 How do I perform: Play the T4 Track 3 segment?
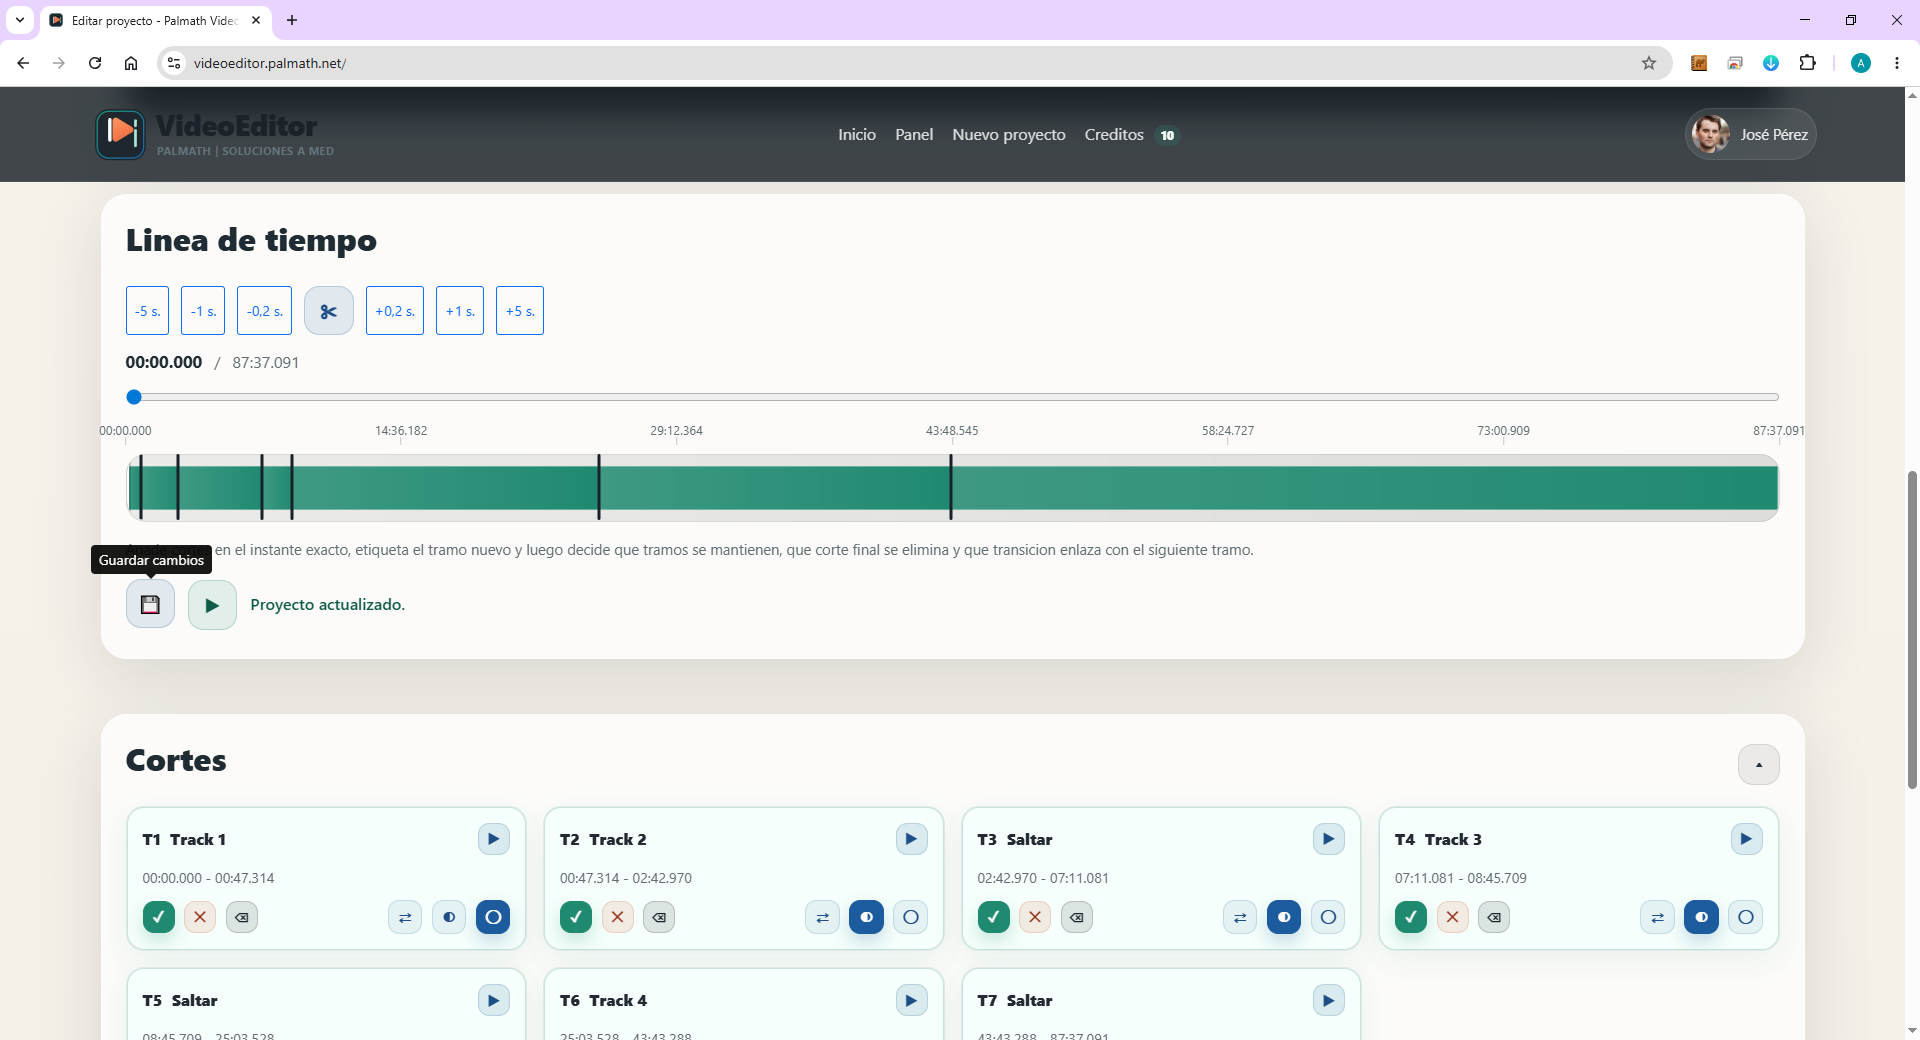(x=1746, y=839)
